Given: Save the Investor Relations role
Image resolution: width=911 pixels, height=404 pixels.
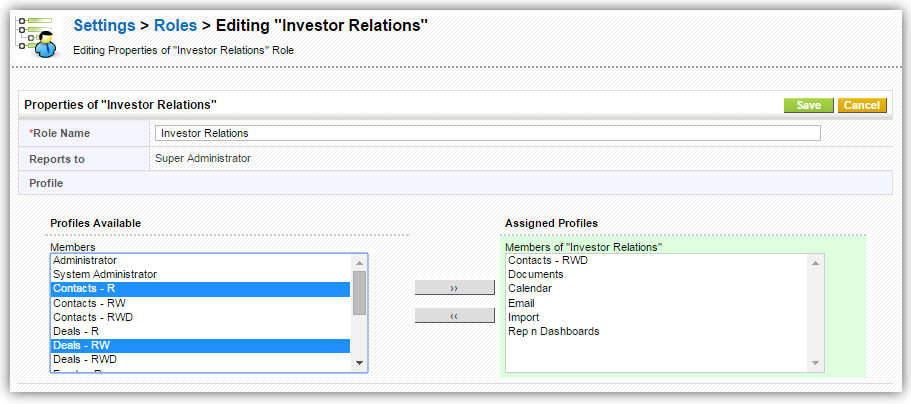Looking at the screenshot, I should (808, 105).
